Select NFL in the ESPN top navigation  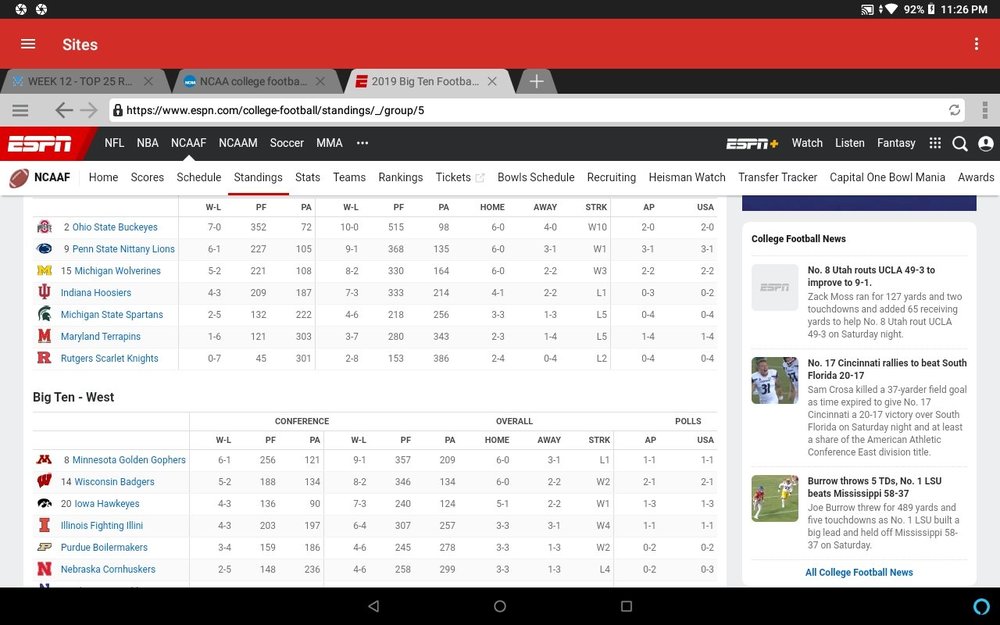[114, 143]
